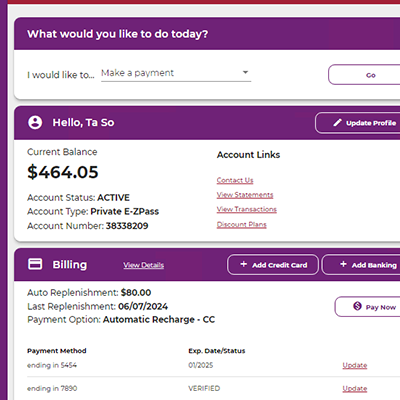The image size is (400, 400).
Task: Click the credit card Billing icon
Action: tap(35, 264)
